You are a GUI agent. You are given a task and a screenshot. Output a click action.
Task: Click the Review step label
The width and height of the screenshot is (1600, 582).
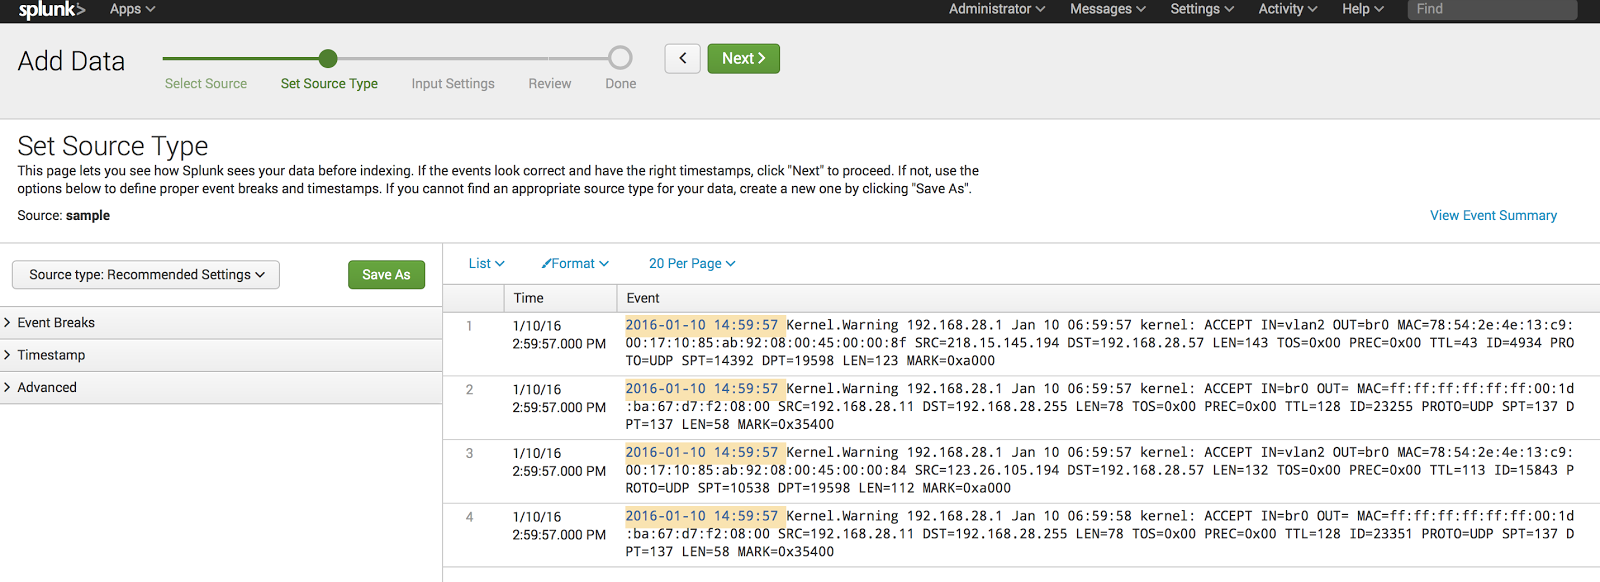(x=550, y=83)
